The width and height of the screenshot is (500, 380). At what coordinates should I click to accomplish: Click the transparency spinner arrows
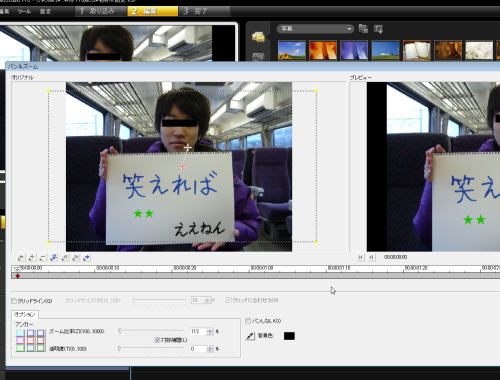point(210,349)
